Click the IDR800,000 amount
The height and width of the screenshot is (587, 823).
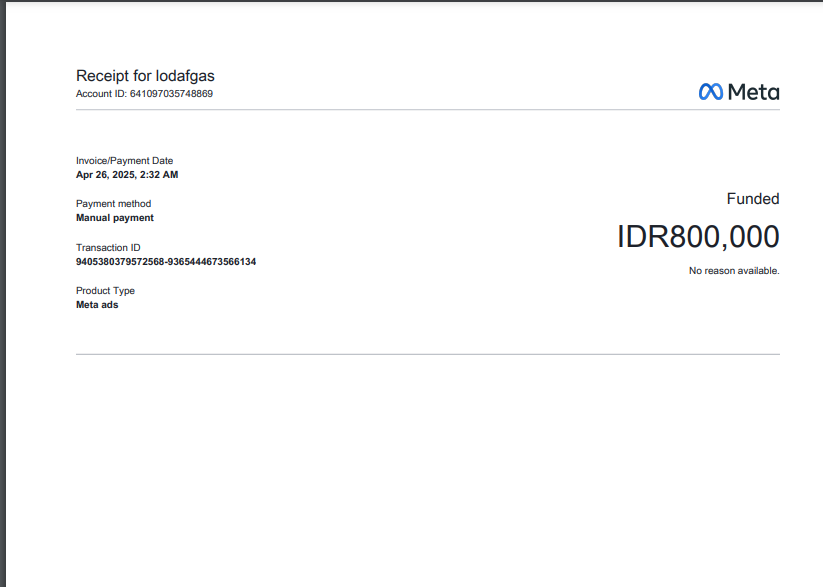point(697,237)
